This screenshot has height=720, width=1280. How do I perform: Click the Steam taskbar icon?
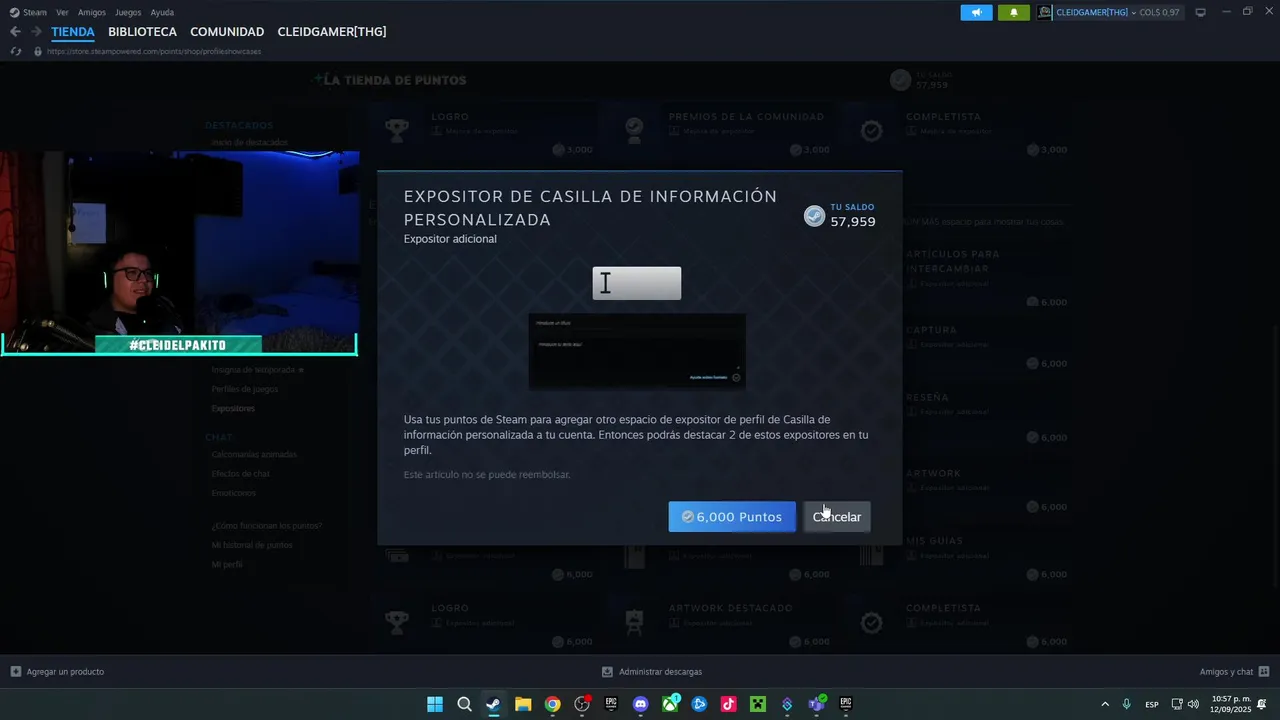coord(493,704)
